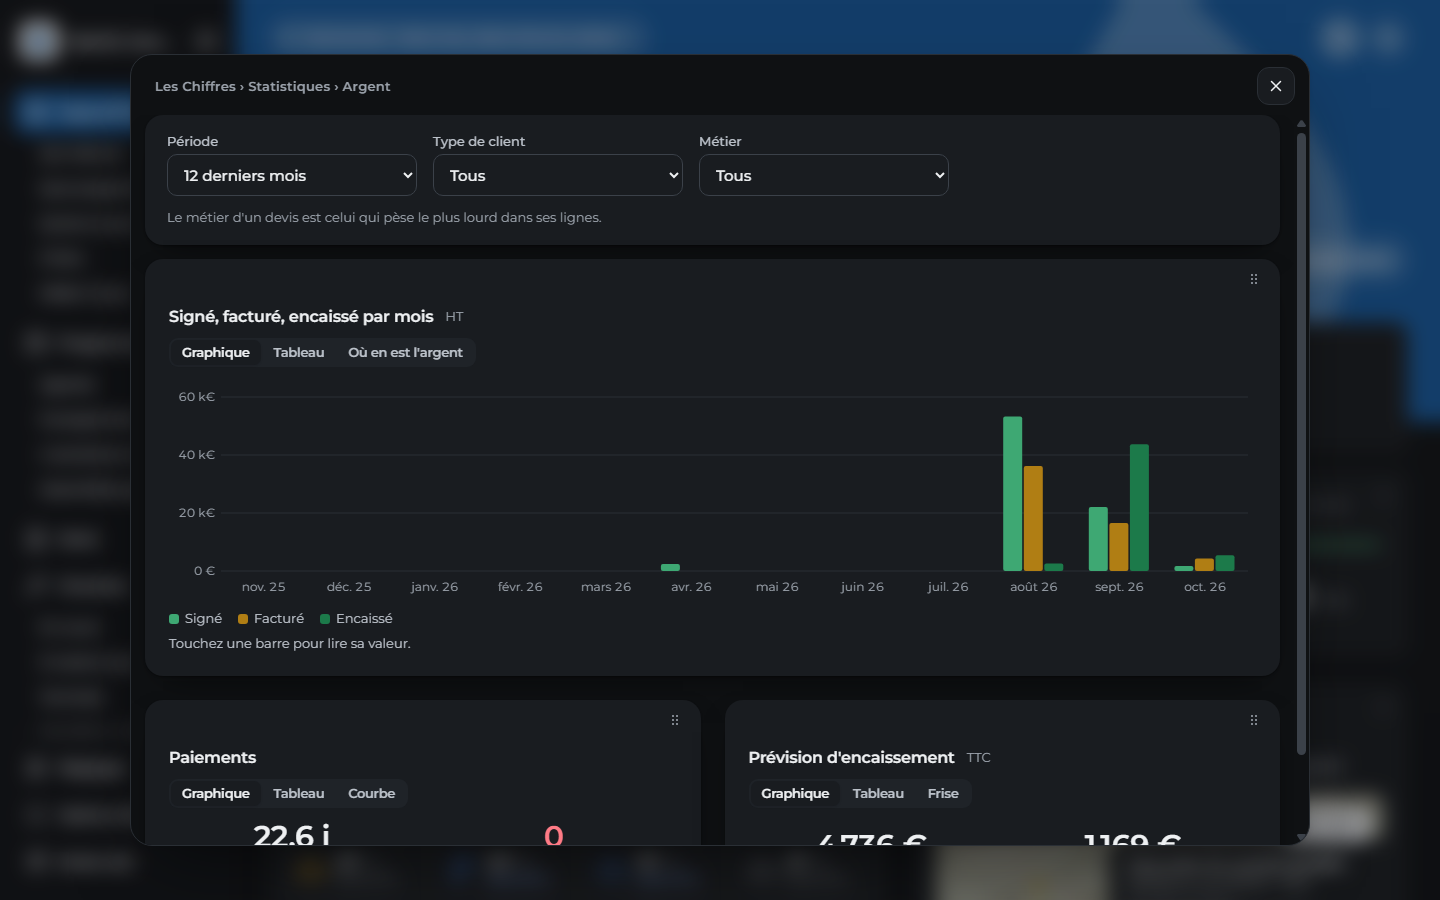
Task: Go to Statistiques in the breadcrumb
Action: (x=289, y=86)
